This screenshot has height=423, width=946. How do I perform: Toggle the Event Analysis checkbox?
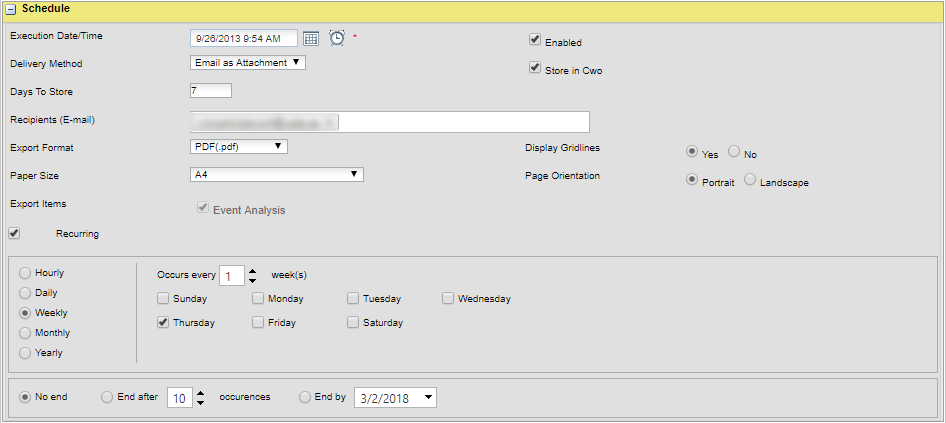[x=202, y=208]
